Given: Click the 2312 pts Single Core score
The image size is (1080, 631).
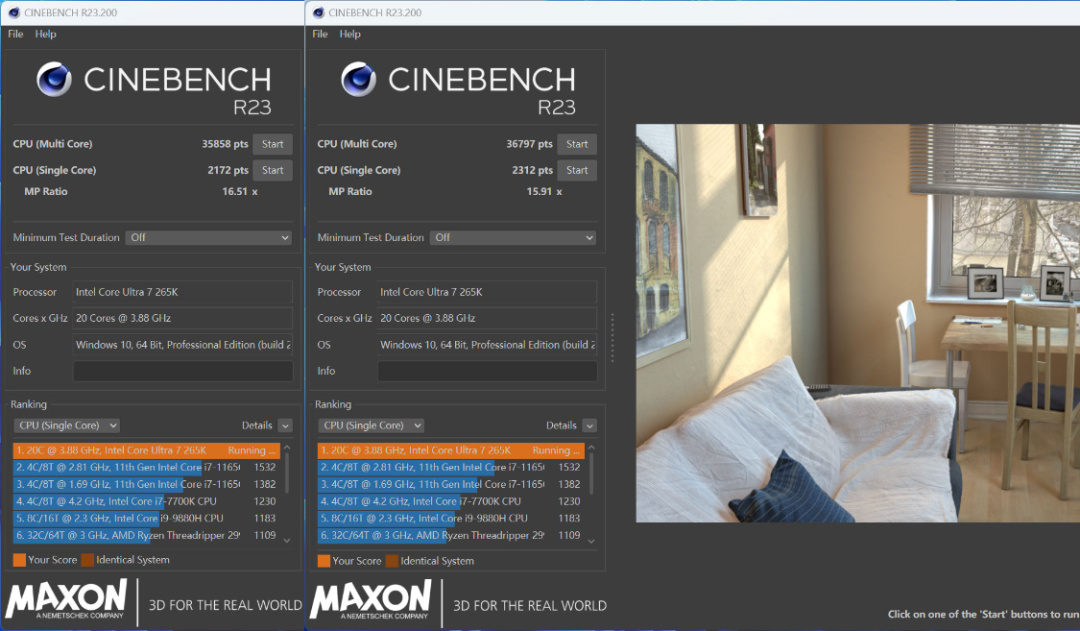Looking at the screenshot, I should pos(532,170).
